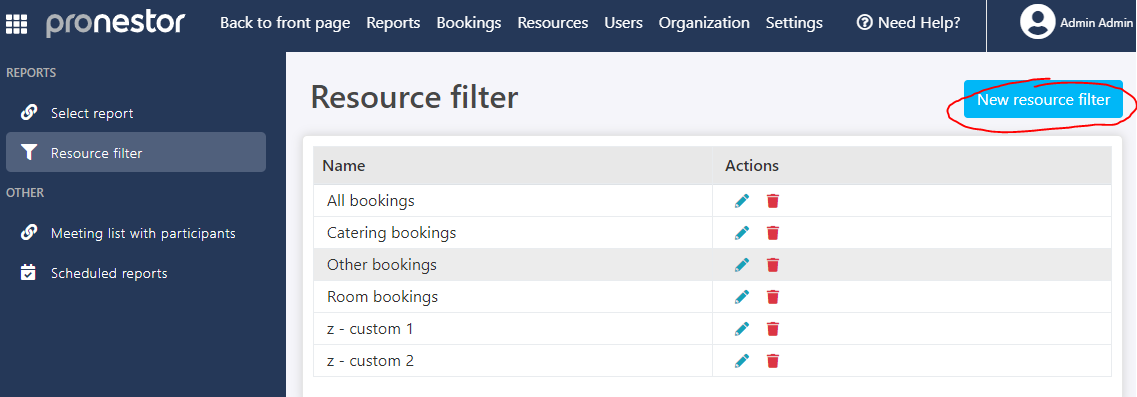1137x397 pixels.
Task: Edit the Other bookings filter
Action: (x=741, y=265)
